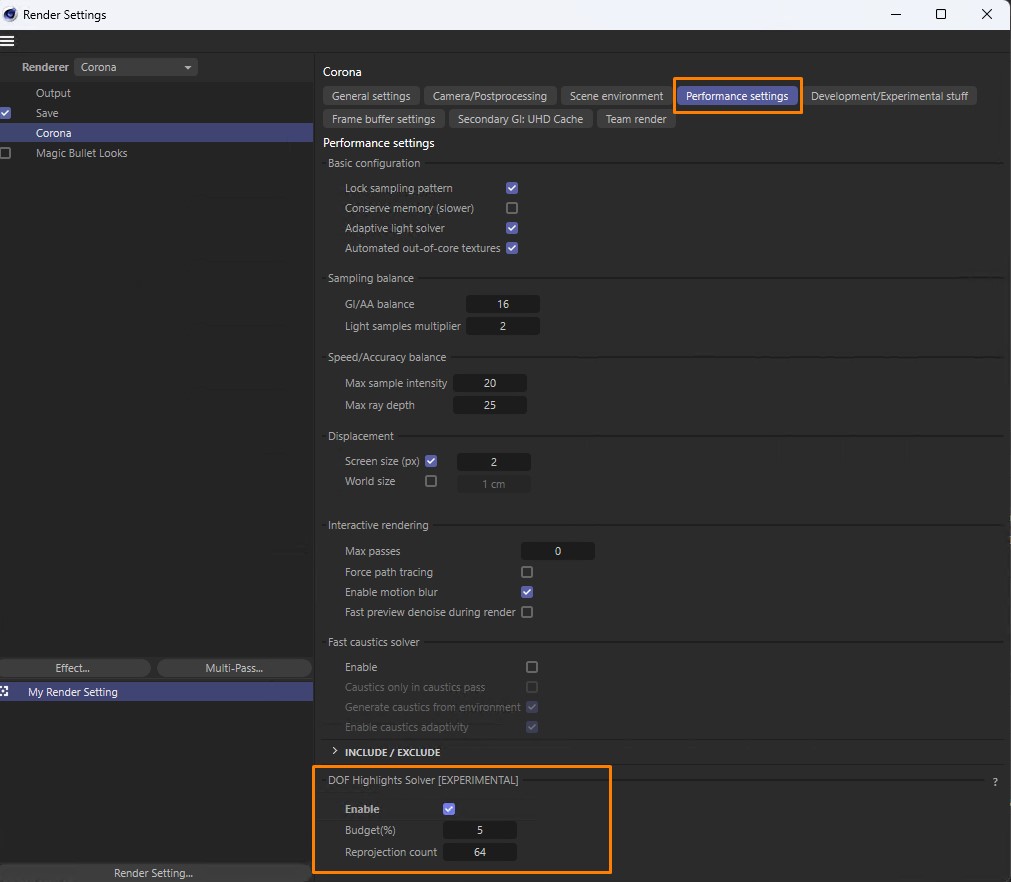Toggle Lock sampling pattern checkbox
Viewport: 1011px width, 882px height.
512,188
